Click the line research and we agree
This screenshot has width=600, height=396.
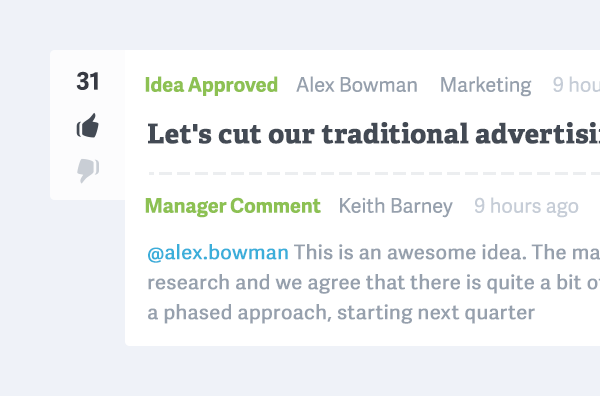click(373, 283)
